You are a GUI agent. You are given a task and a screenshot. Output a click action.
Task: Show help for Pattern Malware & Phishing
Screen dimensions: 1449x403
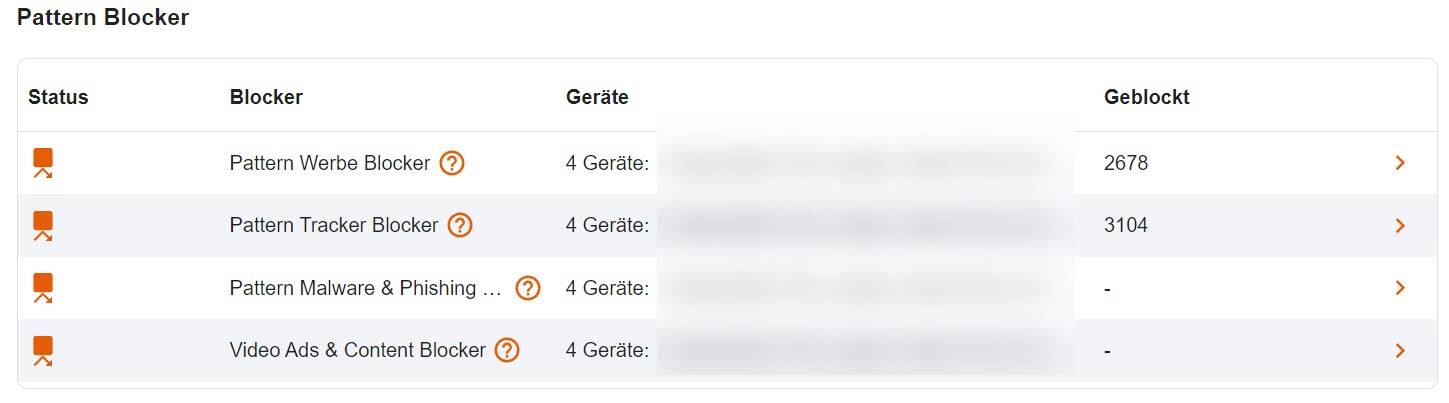coord(528,288)
